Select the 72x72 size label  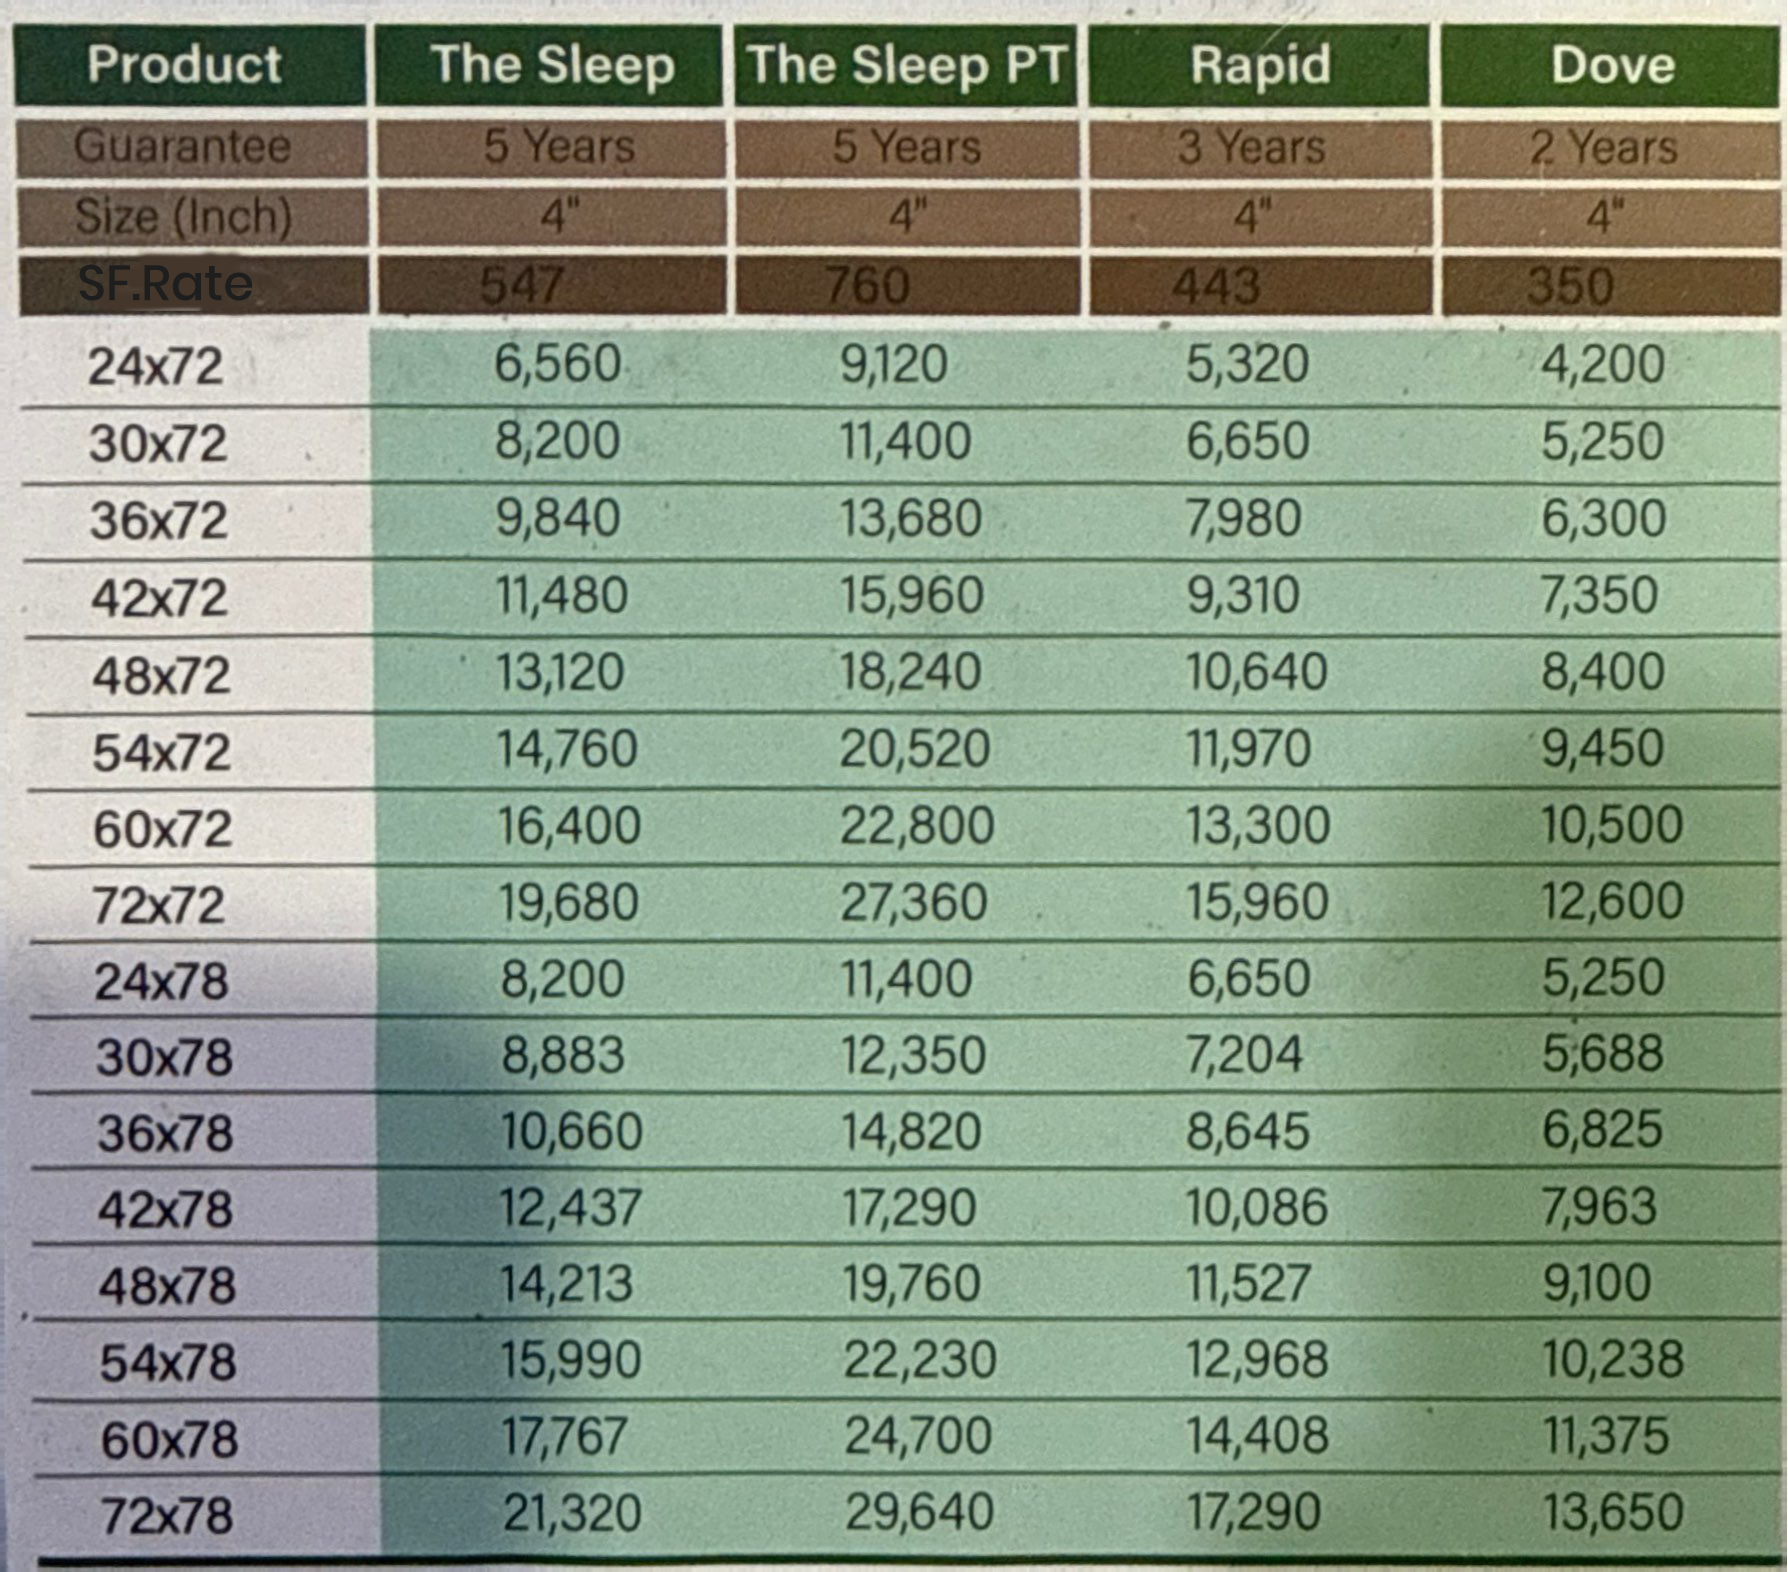click(x=158, y=906)
